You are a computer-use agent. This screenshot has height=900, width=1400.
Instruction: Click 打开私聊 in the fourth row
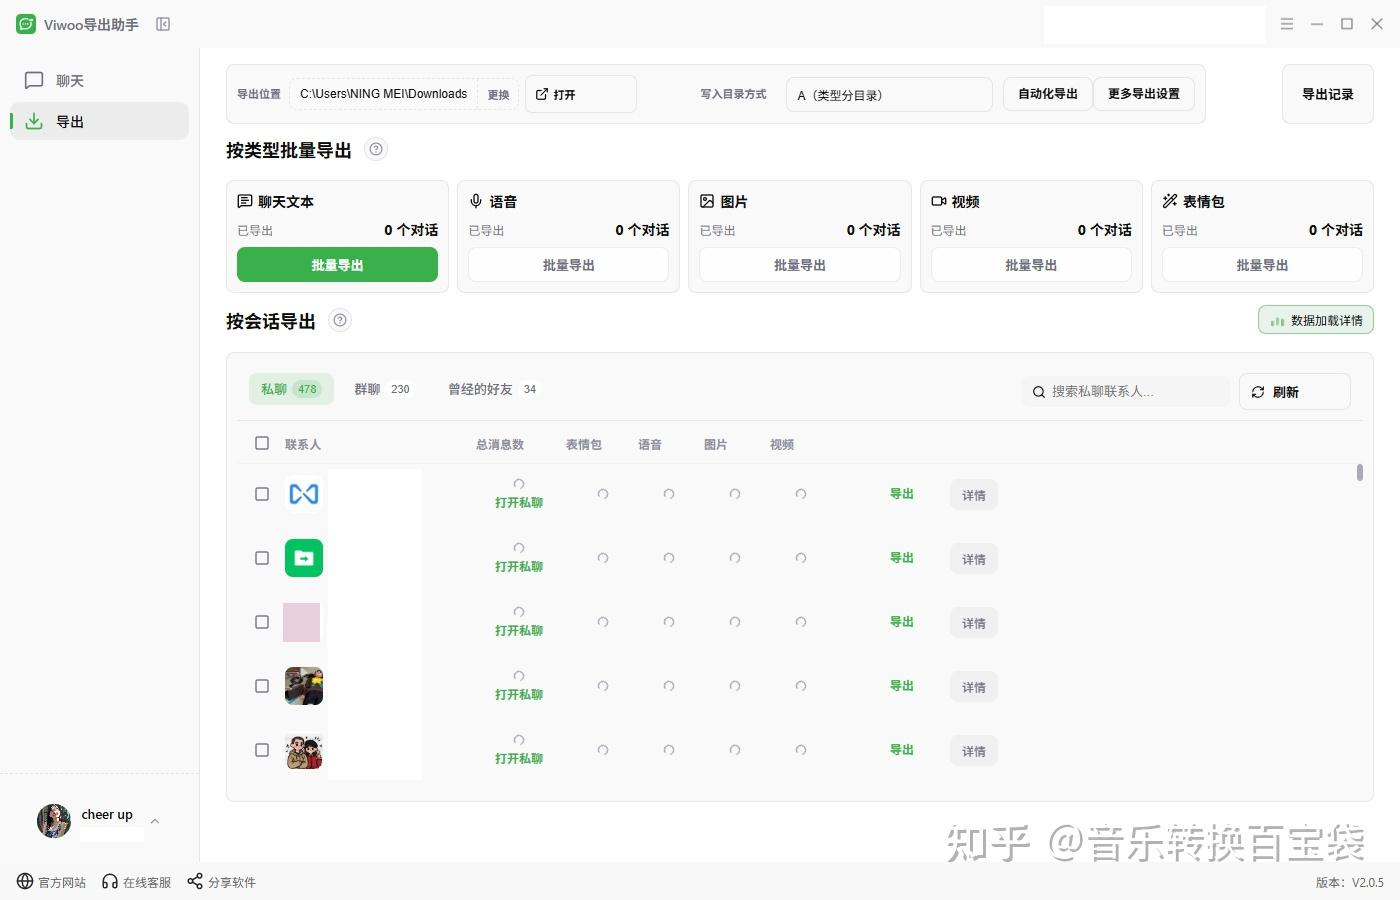coord(519,695)
